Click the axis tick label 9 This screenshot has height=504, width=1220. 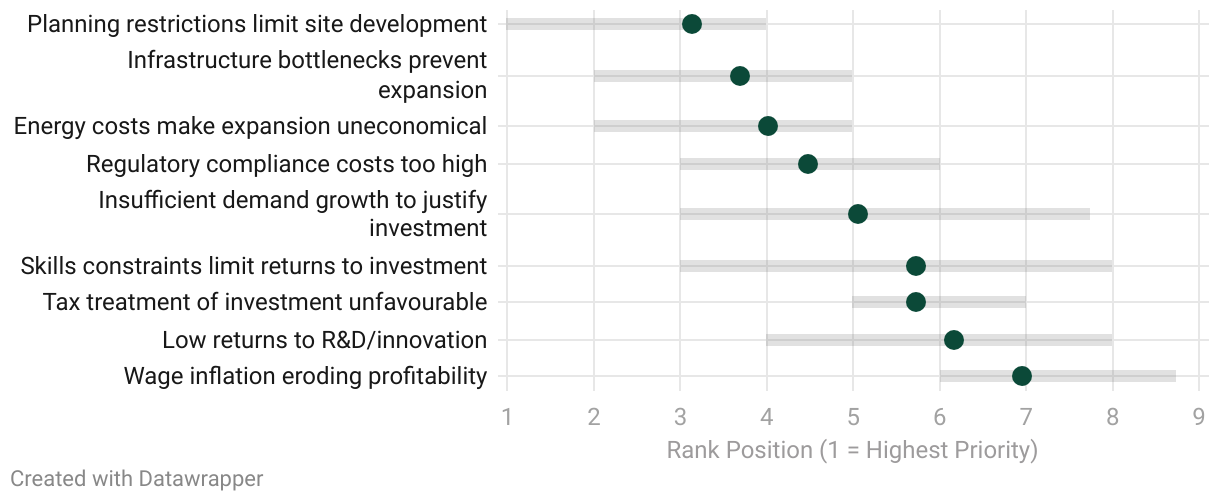(1198, 415)
